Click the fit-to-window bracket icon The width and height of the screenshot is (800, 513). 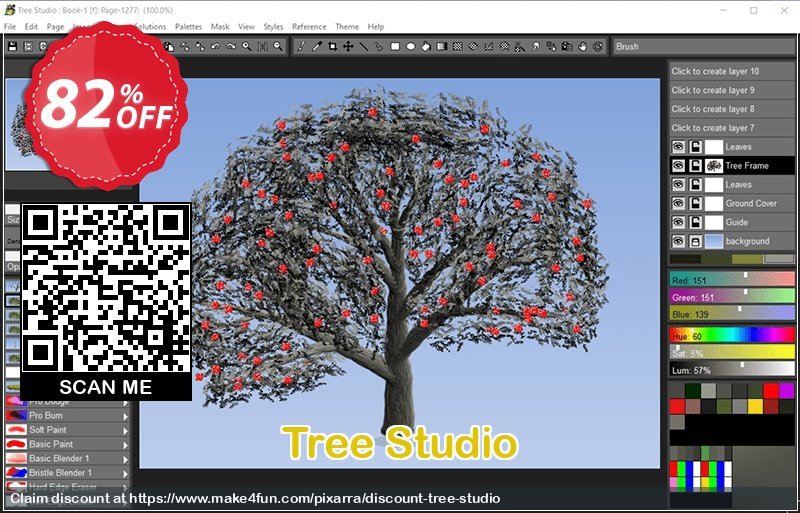point(262,46)
